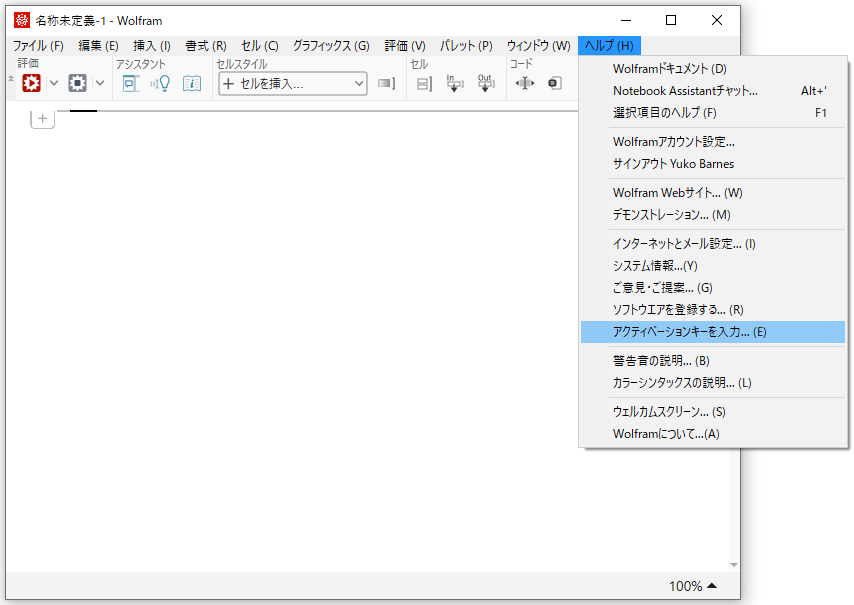Viewport: 854px width, 605px height.
Task: Click the In cell insert icon
Action: point(455,83)
